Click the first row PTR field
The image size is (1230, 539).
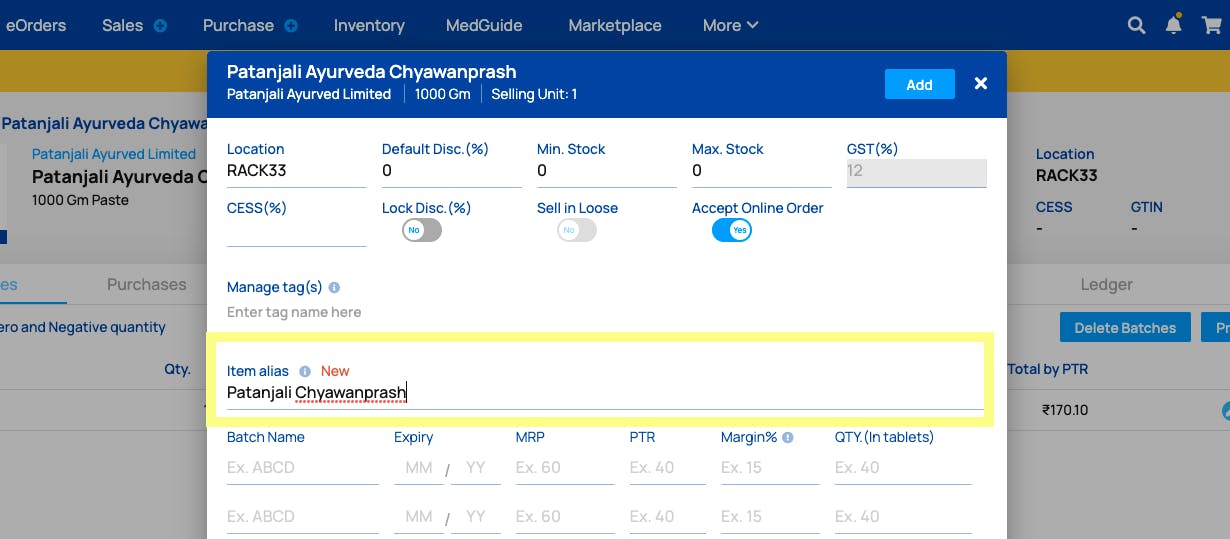tap(668, 468)
